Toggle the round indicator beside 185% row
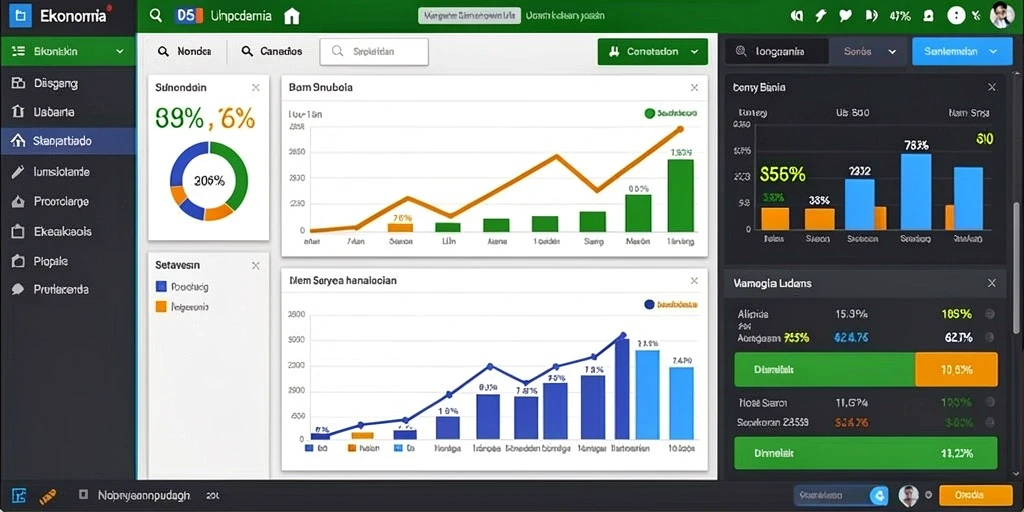The image size is (1024, 512). 989,314
